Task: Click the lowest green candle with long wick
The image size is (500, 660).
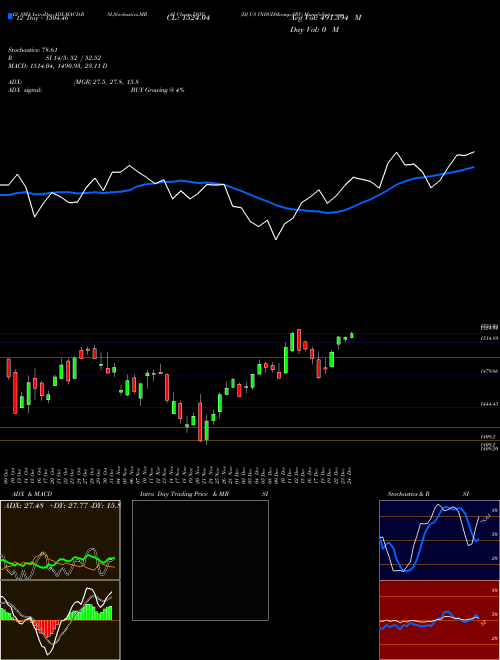Action: (x=207, y=430)
